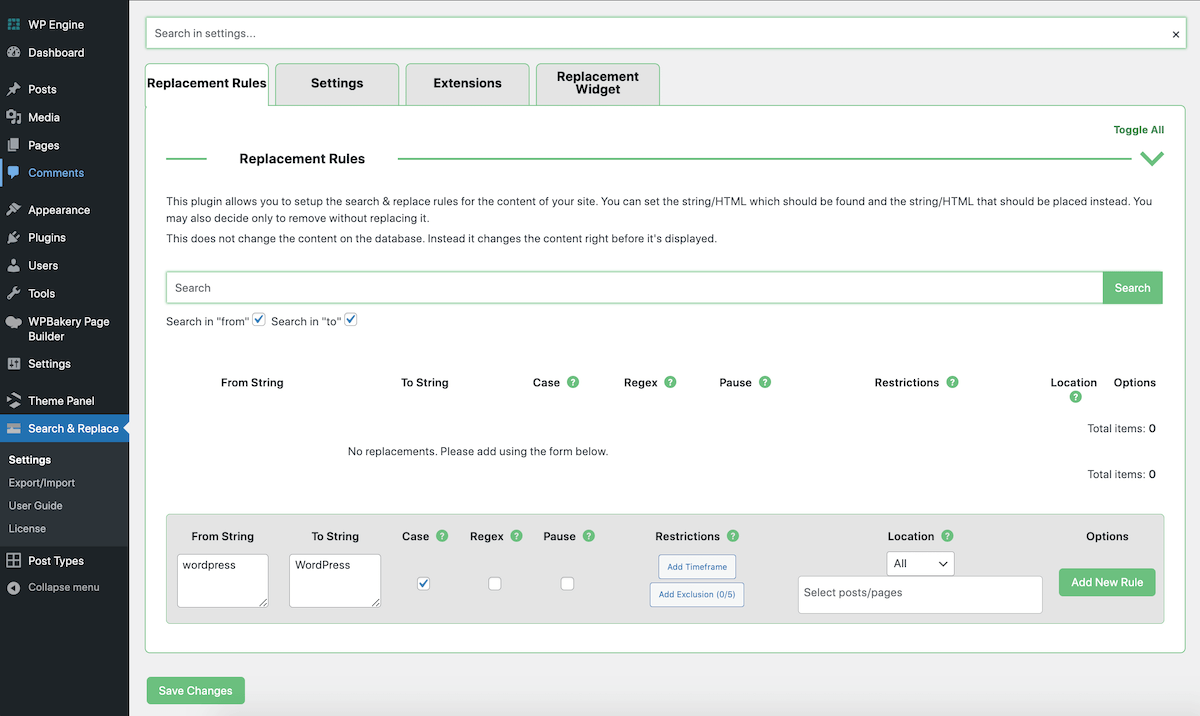Click Add Exclusion (0/5) button
Viewport: 1200px width, 716px height.
(x=697, y=595)
